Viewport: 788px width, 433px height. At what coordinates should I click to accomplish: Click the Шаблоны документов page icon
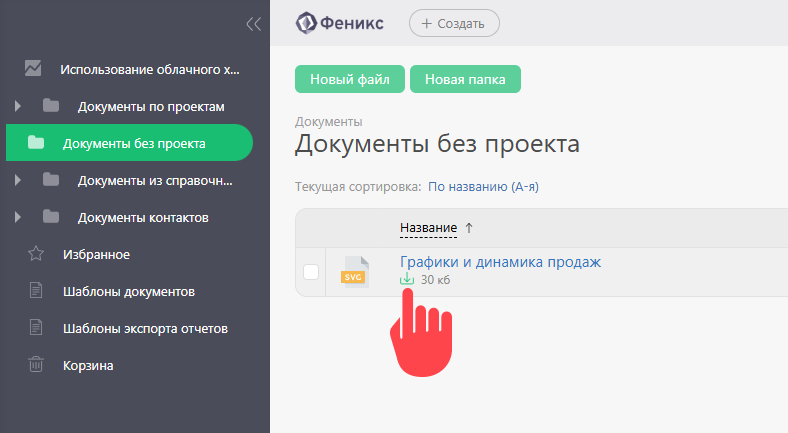[36, 290]
